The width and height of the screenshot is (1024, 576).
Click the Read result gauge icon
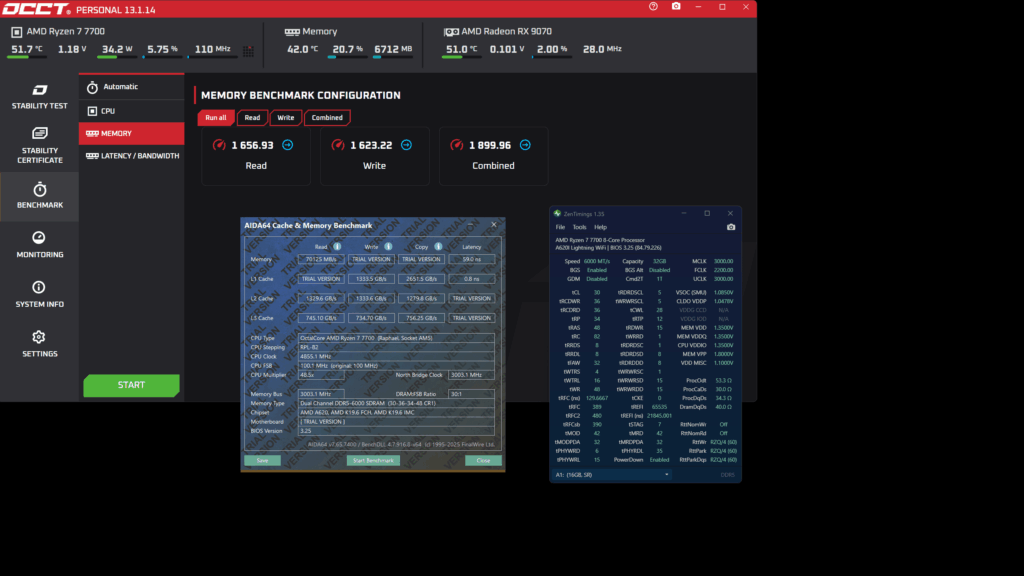219,145
